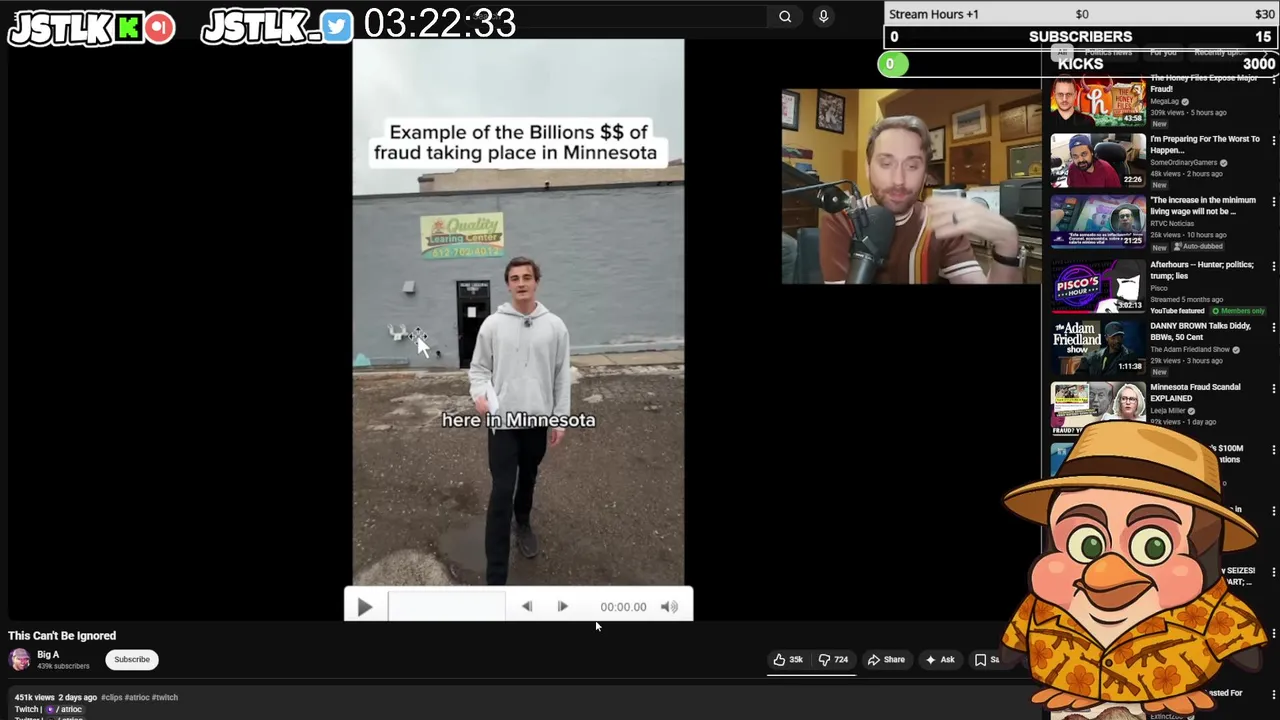This screenshot has width=1280, height=720.
Task: Click 'I'm Preparing For The Worst' title
Action: pyautogui.click(x=1204, y=144)
